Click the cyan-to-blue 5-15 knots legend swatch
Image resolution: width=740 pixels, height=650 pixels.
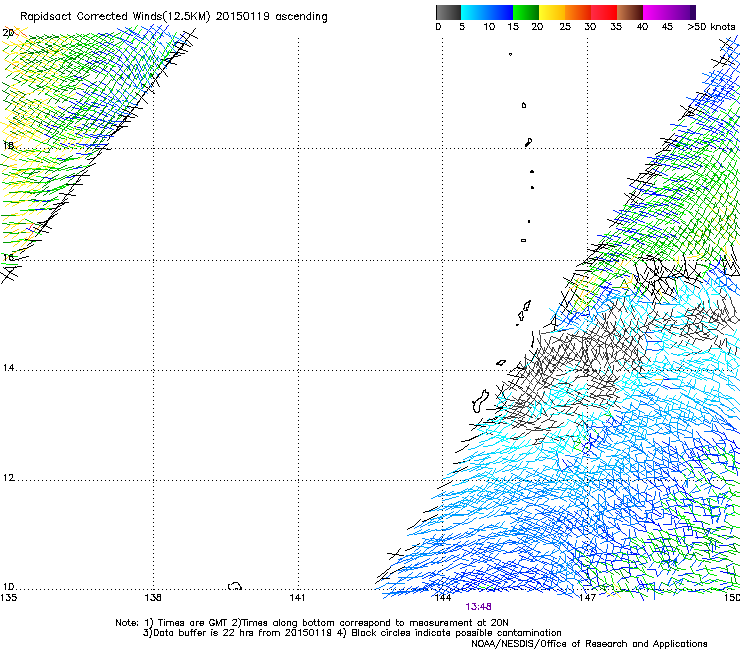tap(487, 12)
